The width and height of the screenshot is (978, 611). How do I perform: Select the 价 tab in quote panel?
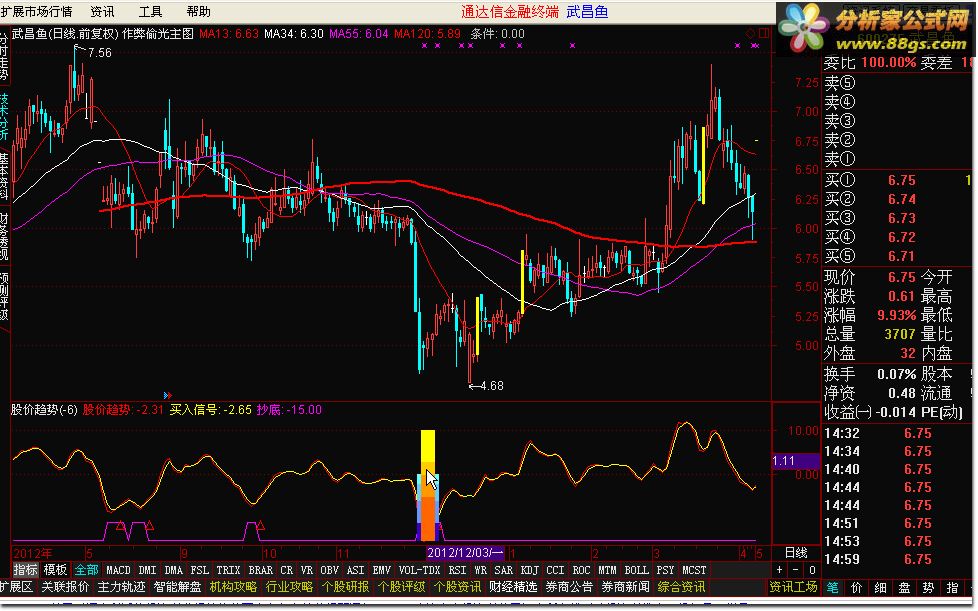click(857, 587)
